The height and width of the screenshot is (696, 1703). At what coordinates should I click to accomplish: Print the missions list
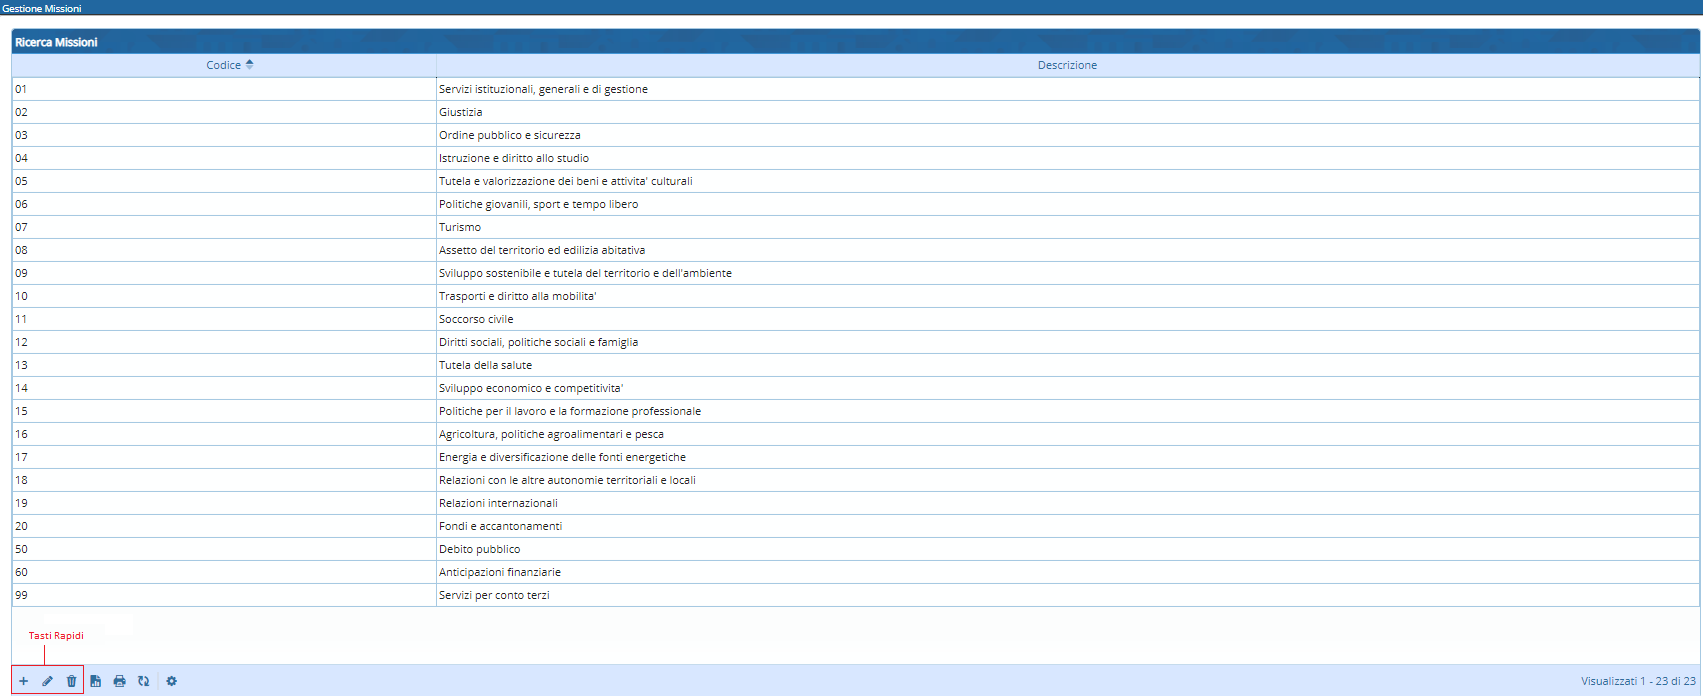[x=119, y=681]
